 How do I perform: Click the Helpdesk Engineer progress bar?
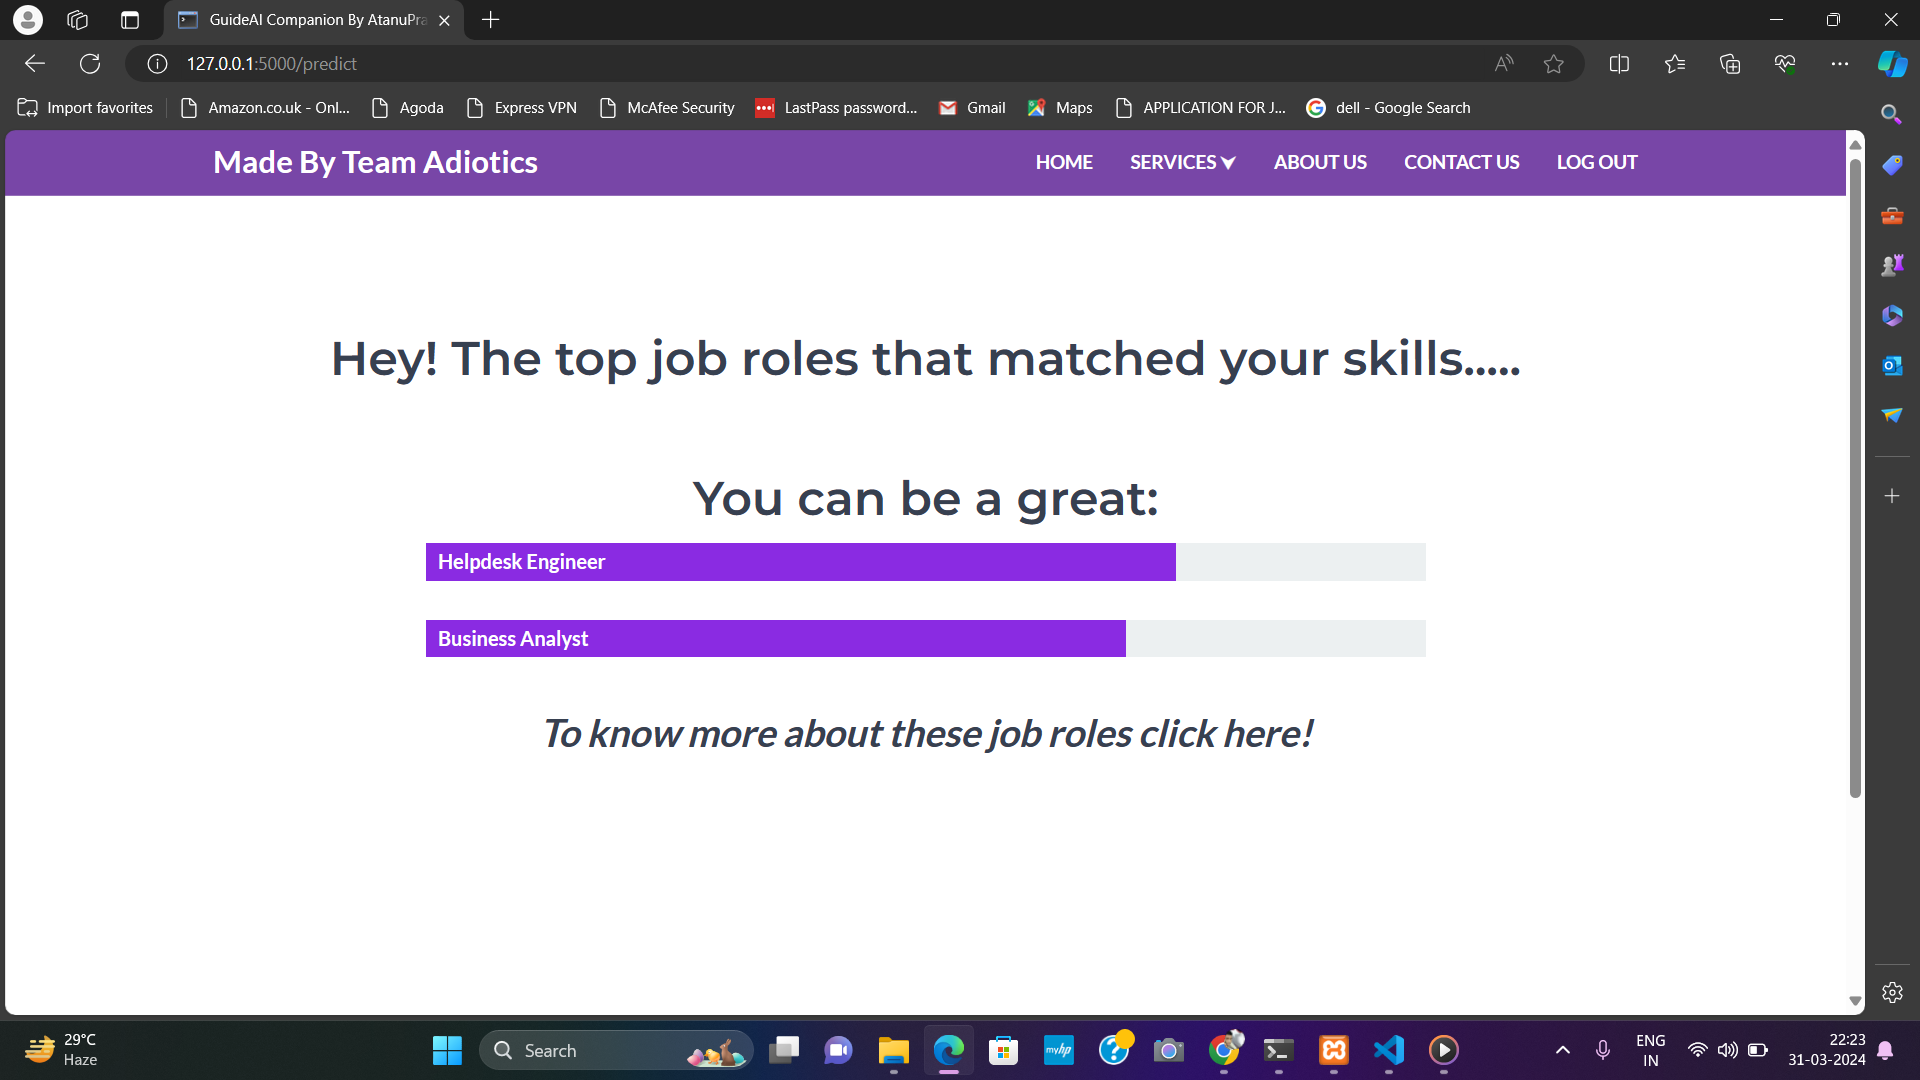click(800, 562)
